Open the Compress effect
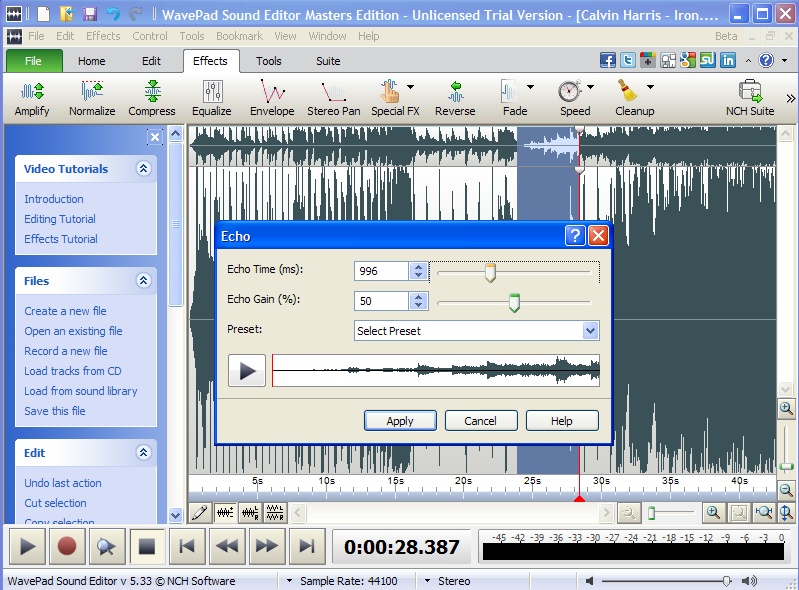The width and height of the screenshot is (799, 590). point(152,98)
